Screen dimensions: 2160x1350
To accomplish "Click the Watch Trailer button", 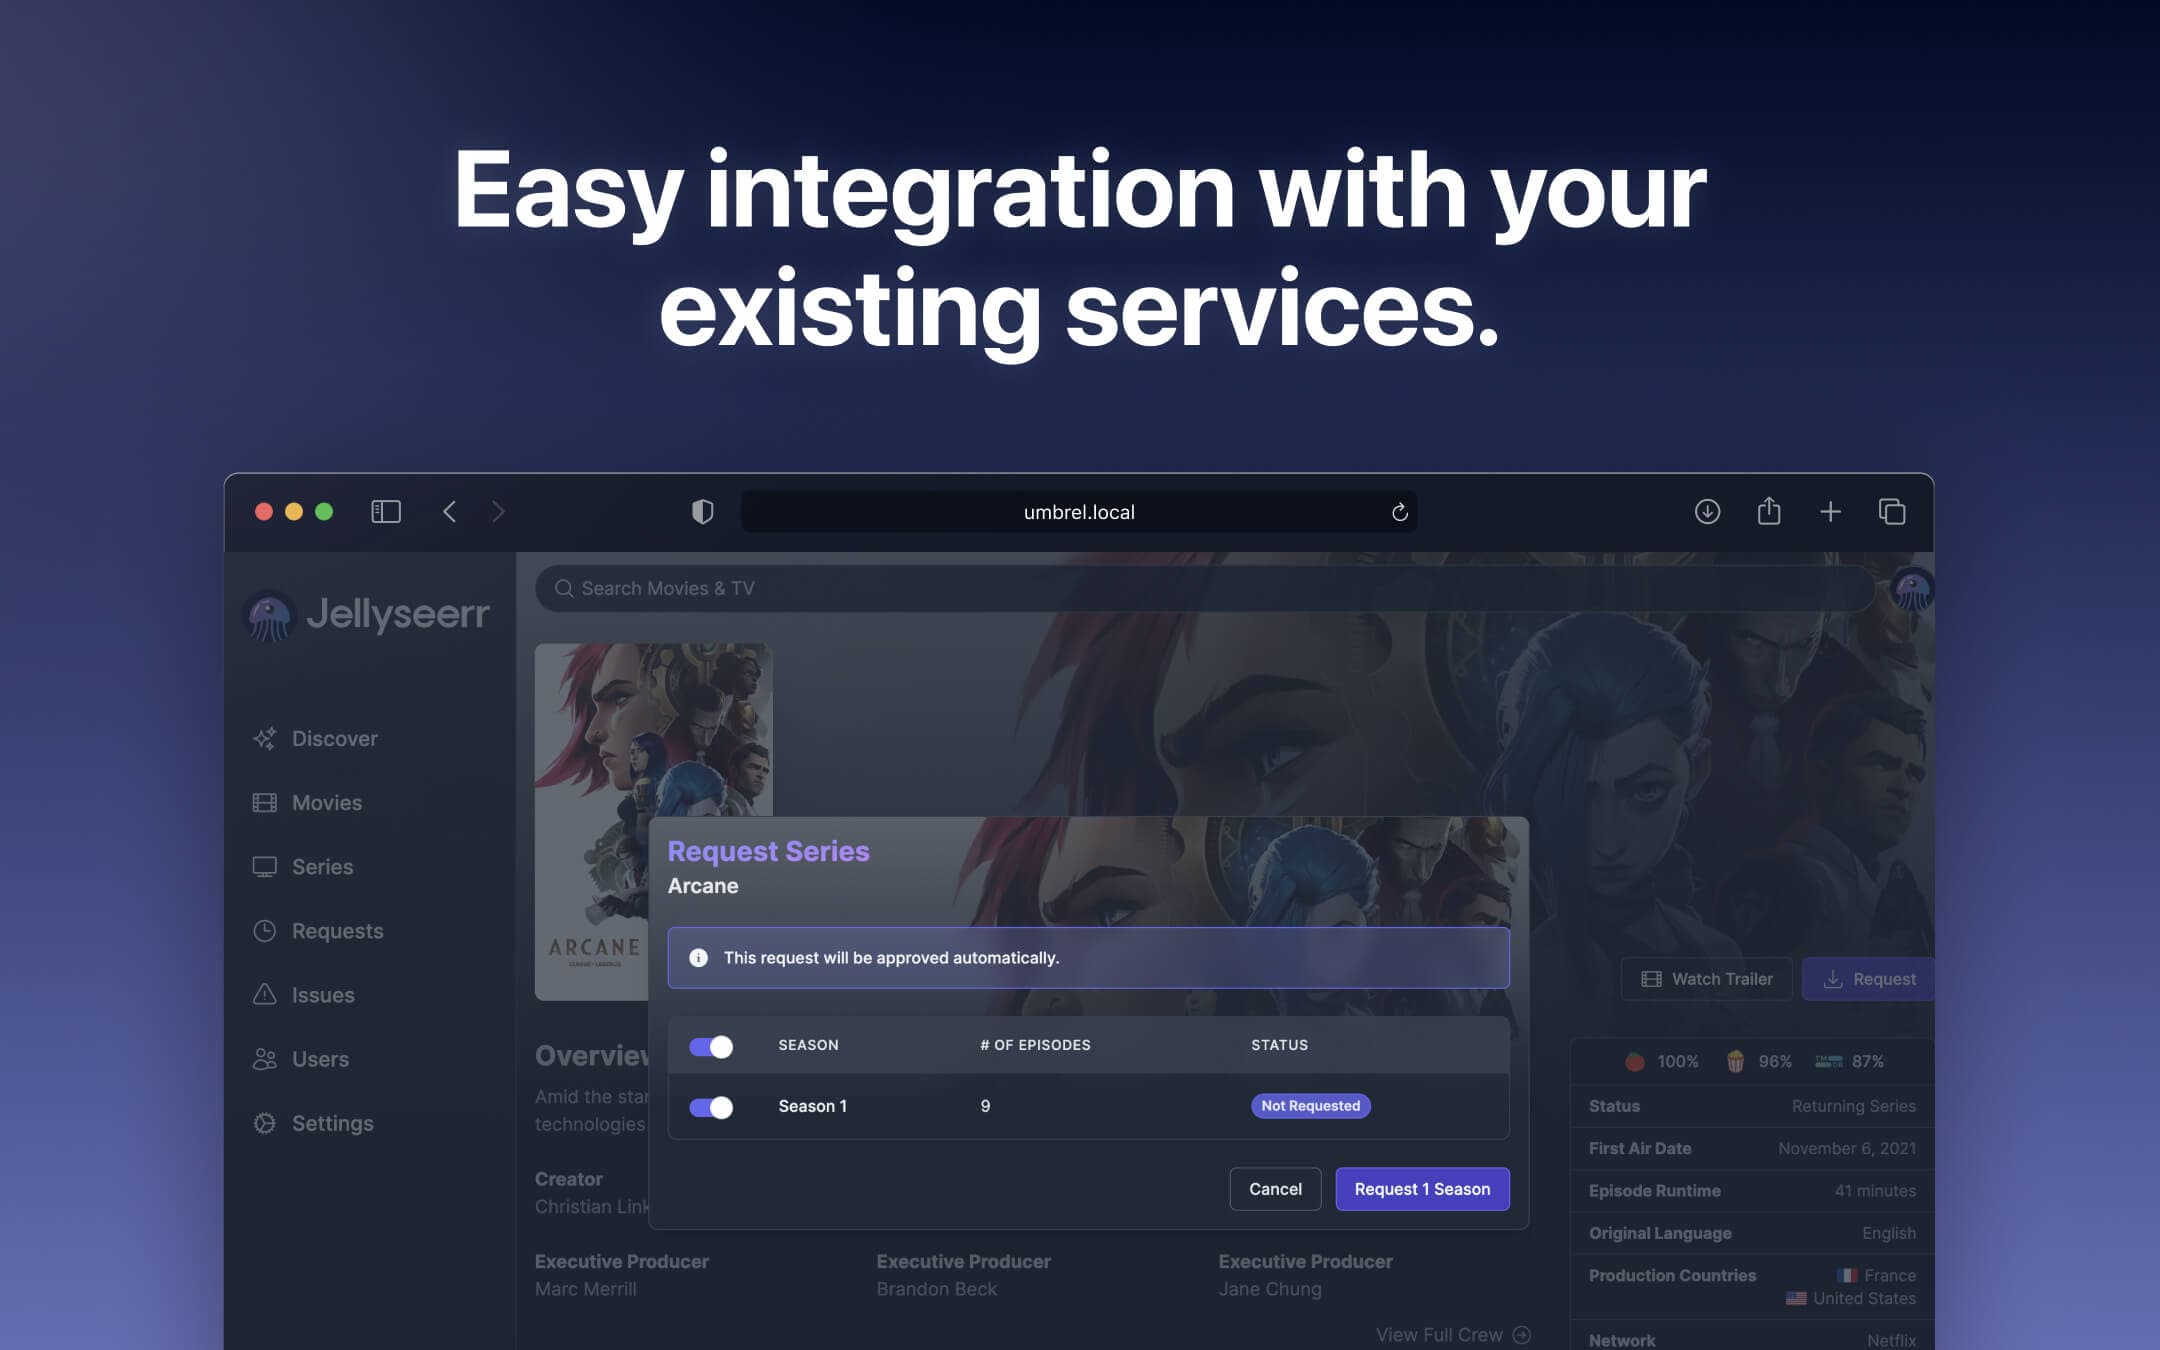I will click(x=1706, y=978).
